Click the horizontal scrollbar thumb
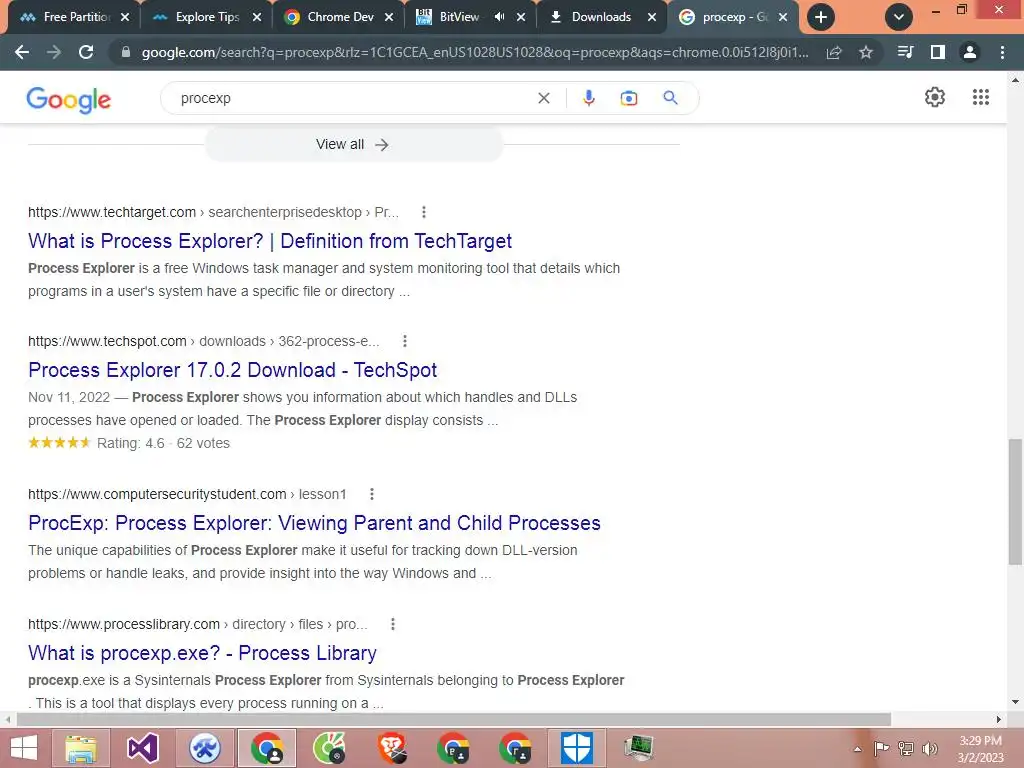Viewport: 1024px width, 768px height. pos(453,719)
